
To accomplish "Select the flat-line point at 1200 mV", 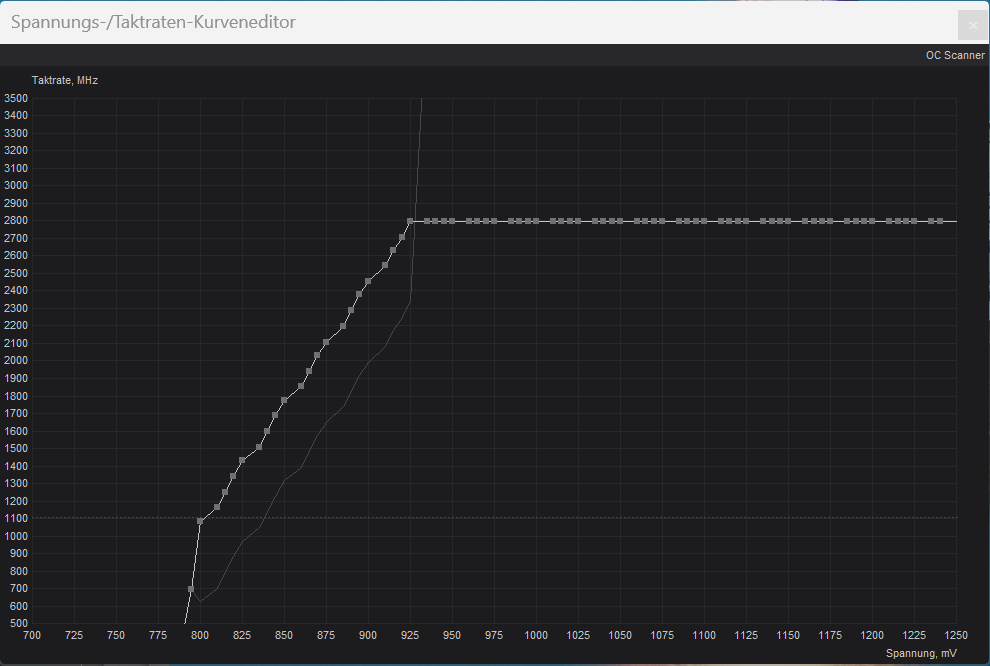I will 872,222.
